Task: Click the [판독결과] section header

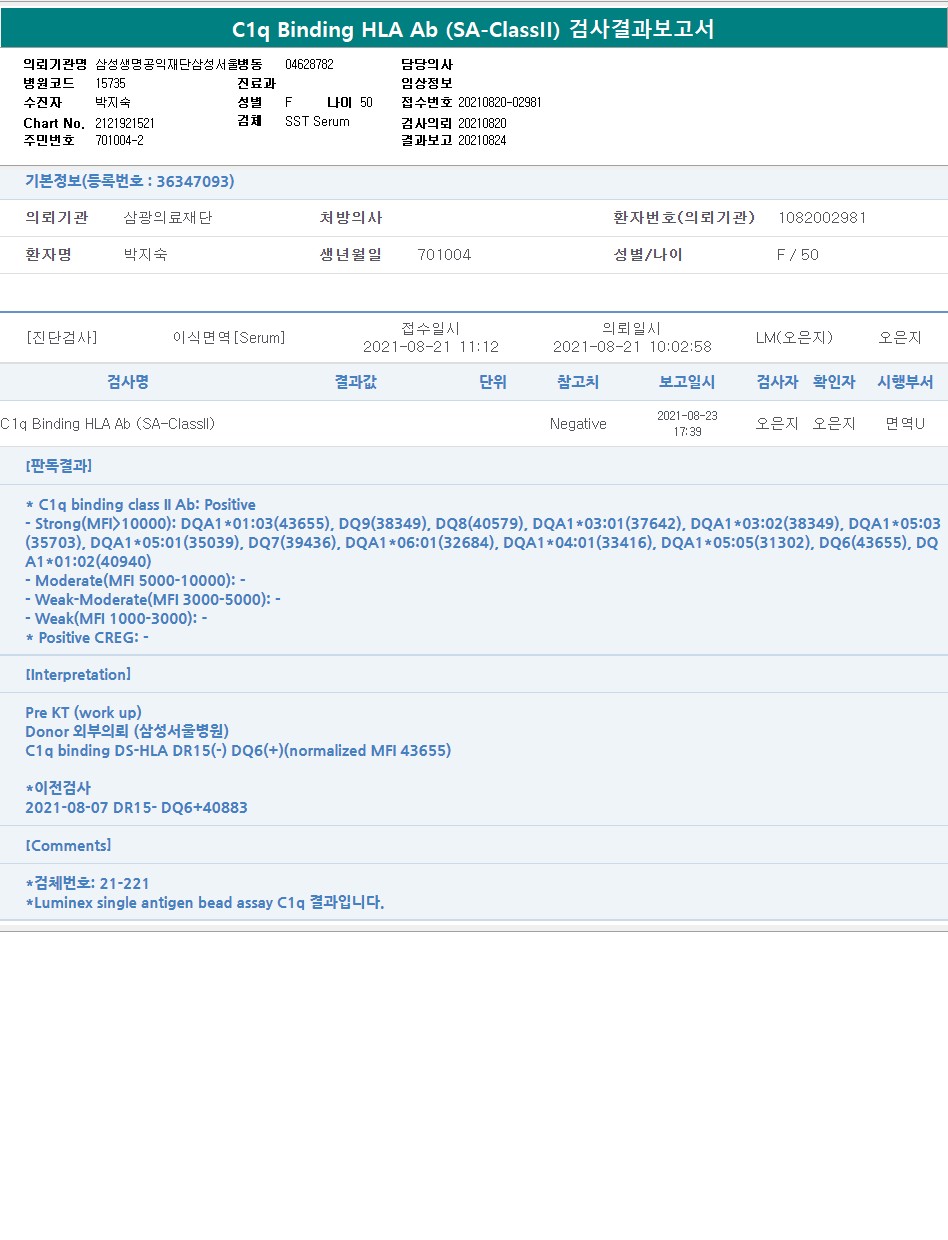Action: pyautogui.click(x=59, y=466)
